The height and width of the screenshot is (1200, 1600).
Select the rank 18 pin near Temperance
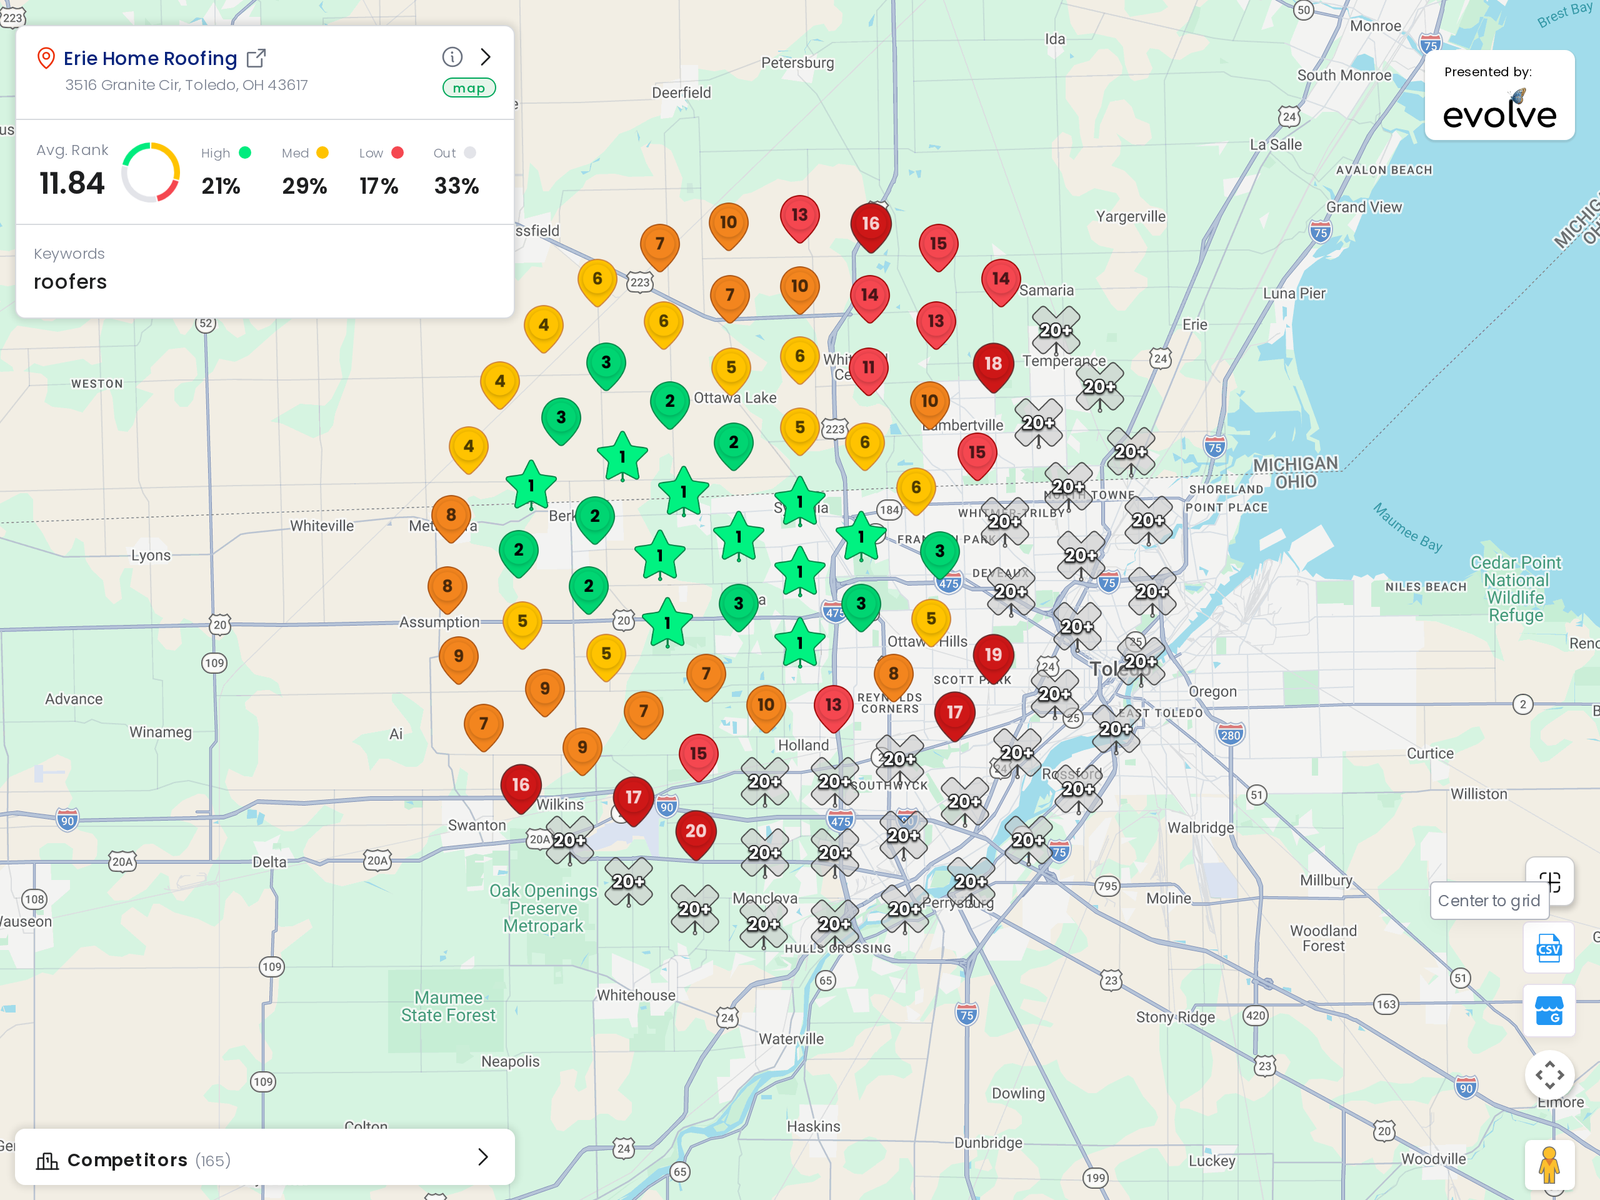(993, 366)
